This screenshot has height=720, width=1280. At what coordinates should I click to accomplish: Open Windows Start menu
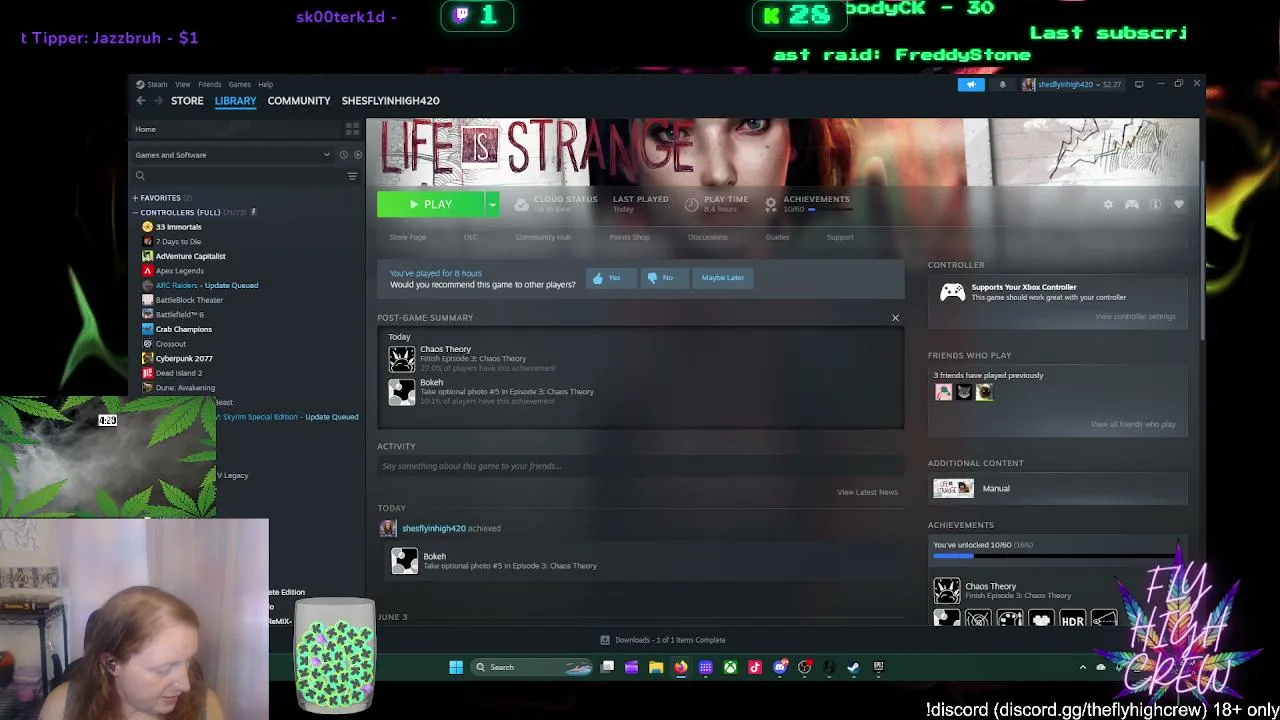point(456,667)
